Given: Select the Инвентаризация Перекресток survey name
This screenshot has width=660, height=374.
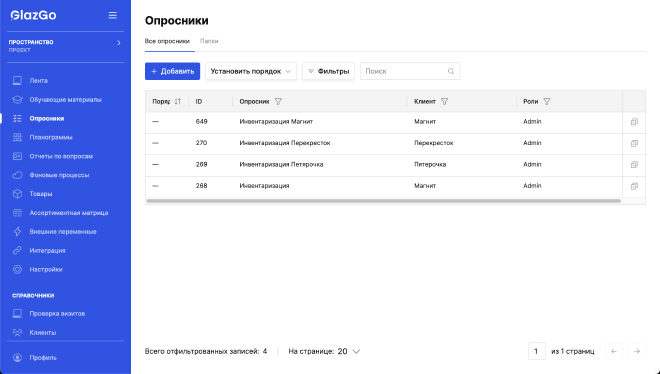Looking at the screenshot, I should pyautogui.click(x=285, y=143).
